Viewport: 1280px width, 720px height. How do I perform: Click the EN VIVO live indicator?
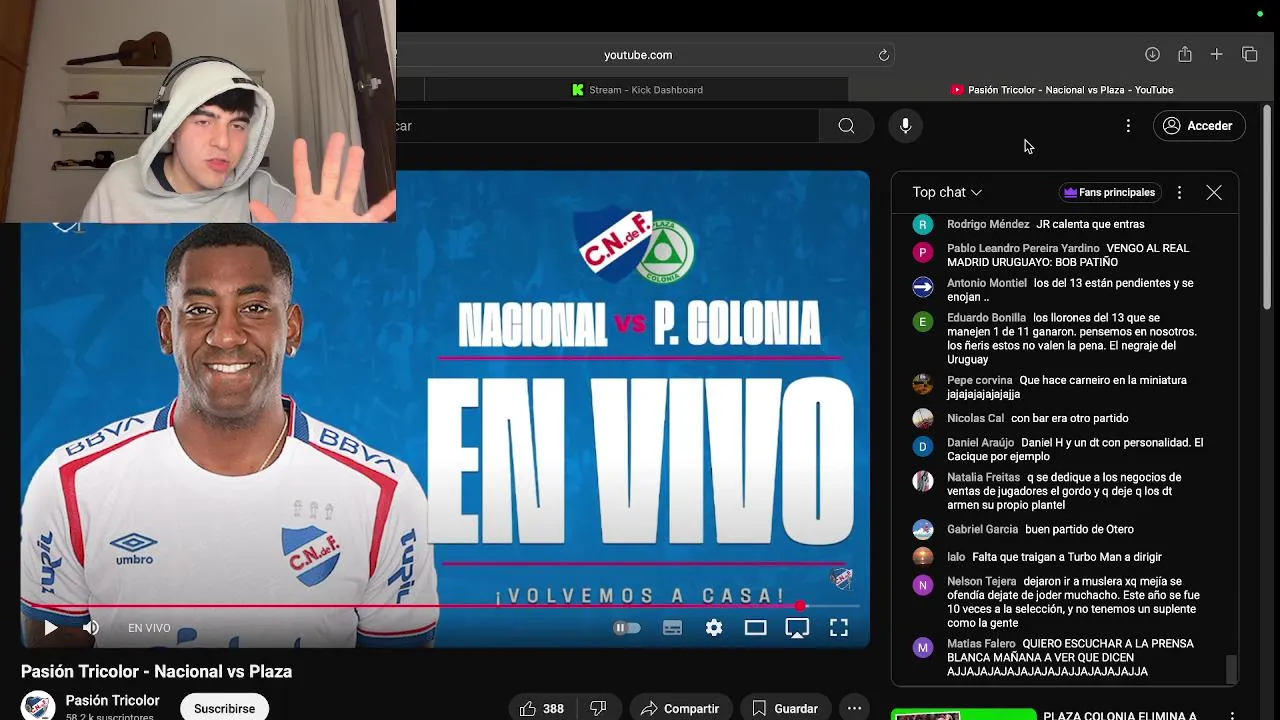(x=149, y=628)
